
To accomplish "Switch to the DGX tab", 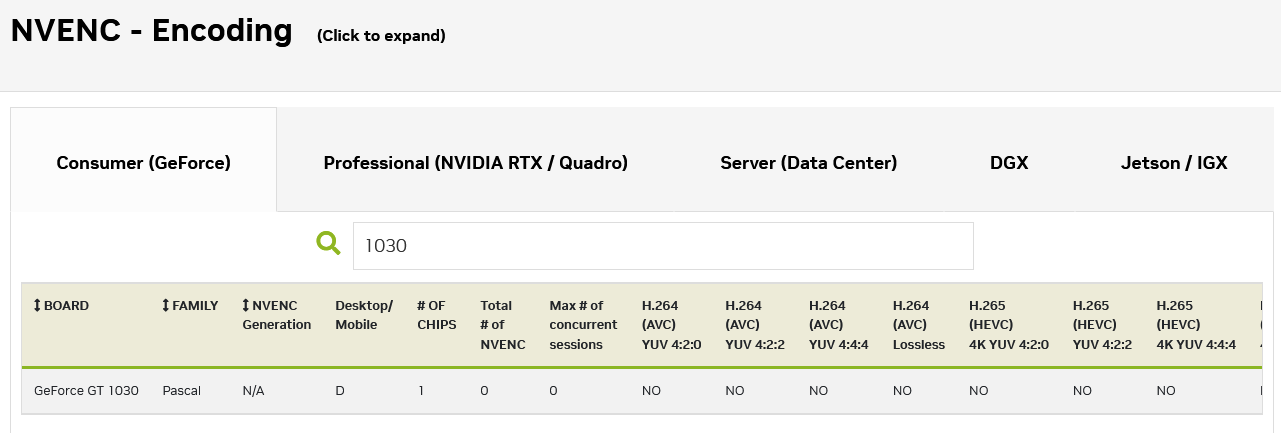I will [1009, 163].
